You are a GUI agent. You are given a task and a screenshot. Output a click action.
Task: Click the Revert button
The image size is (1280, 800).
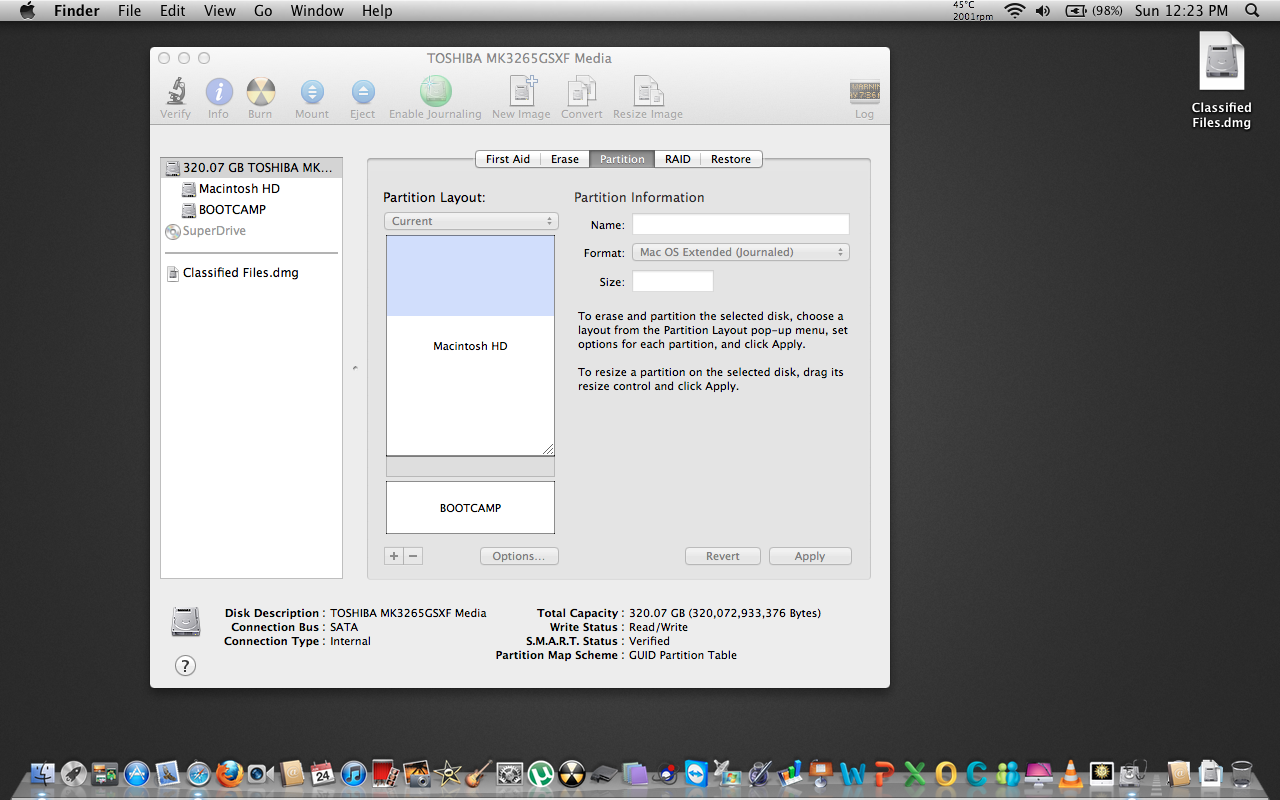(723, 556)
